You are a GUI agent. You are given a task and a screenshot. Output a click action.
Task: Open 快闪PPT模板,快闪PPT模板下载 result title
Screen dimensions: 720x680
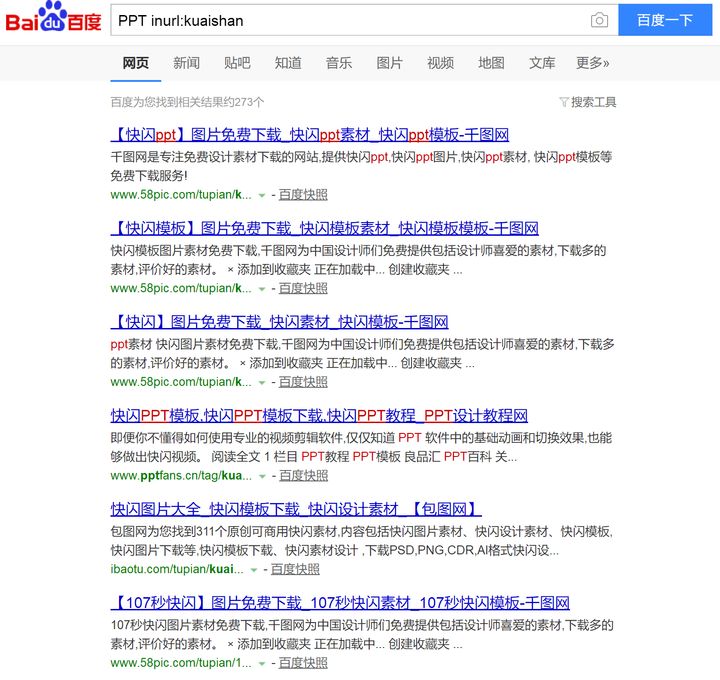point(319,416)
